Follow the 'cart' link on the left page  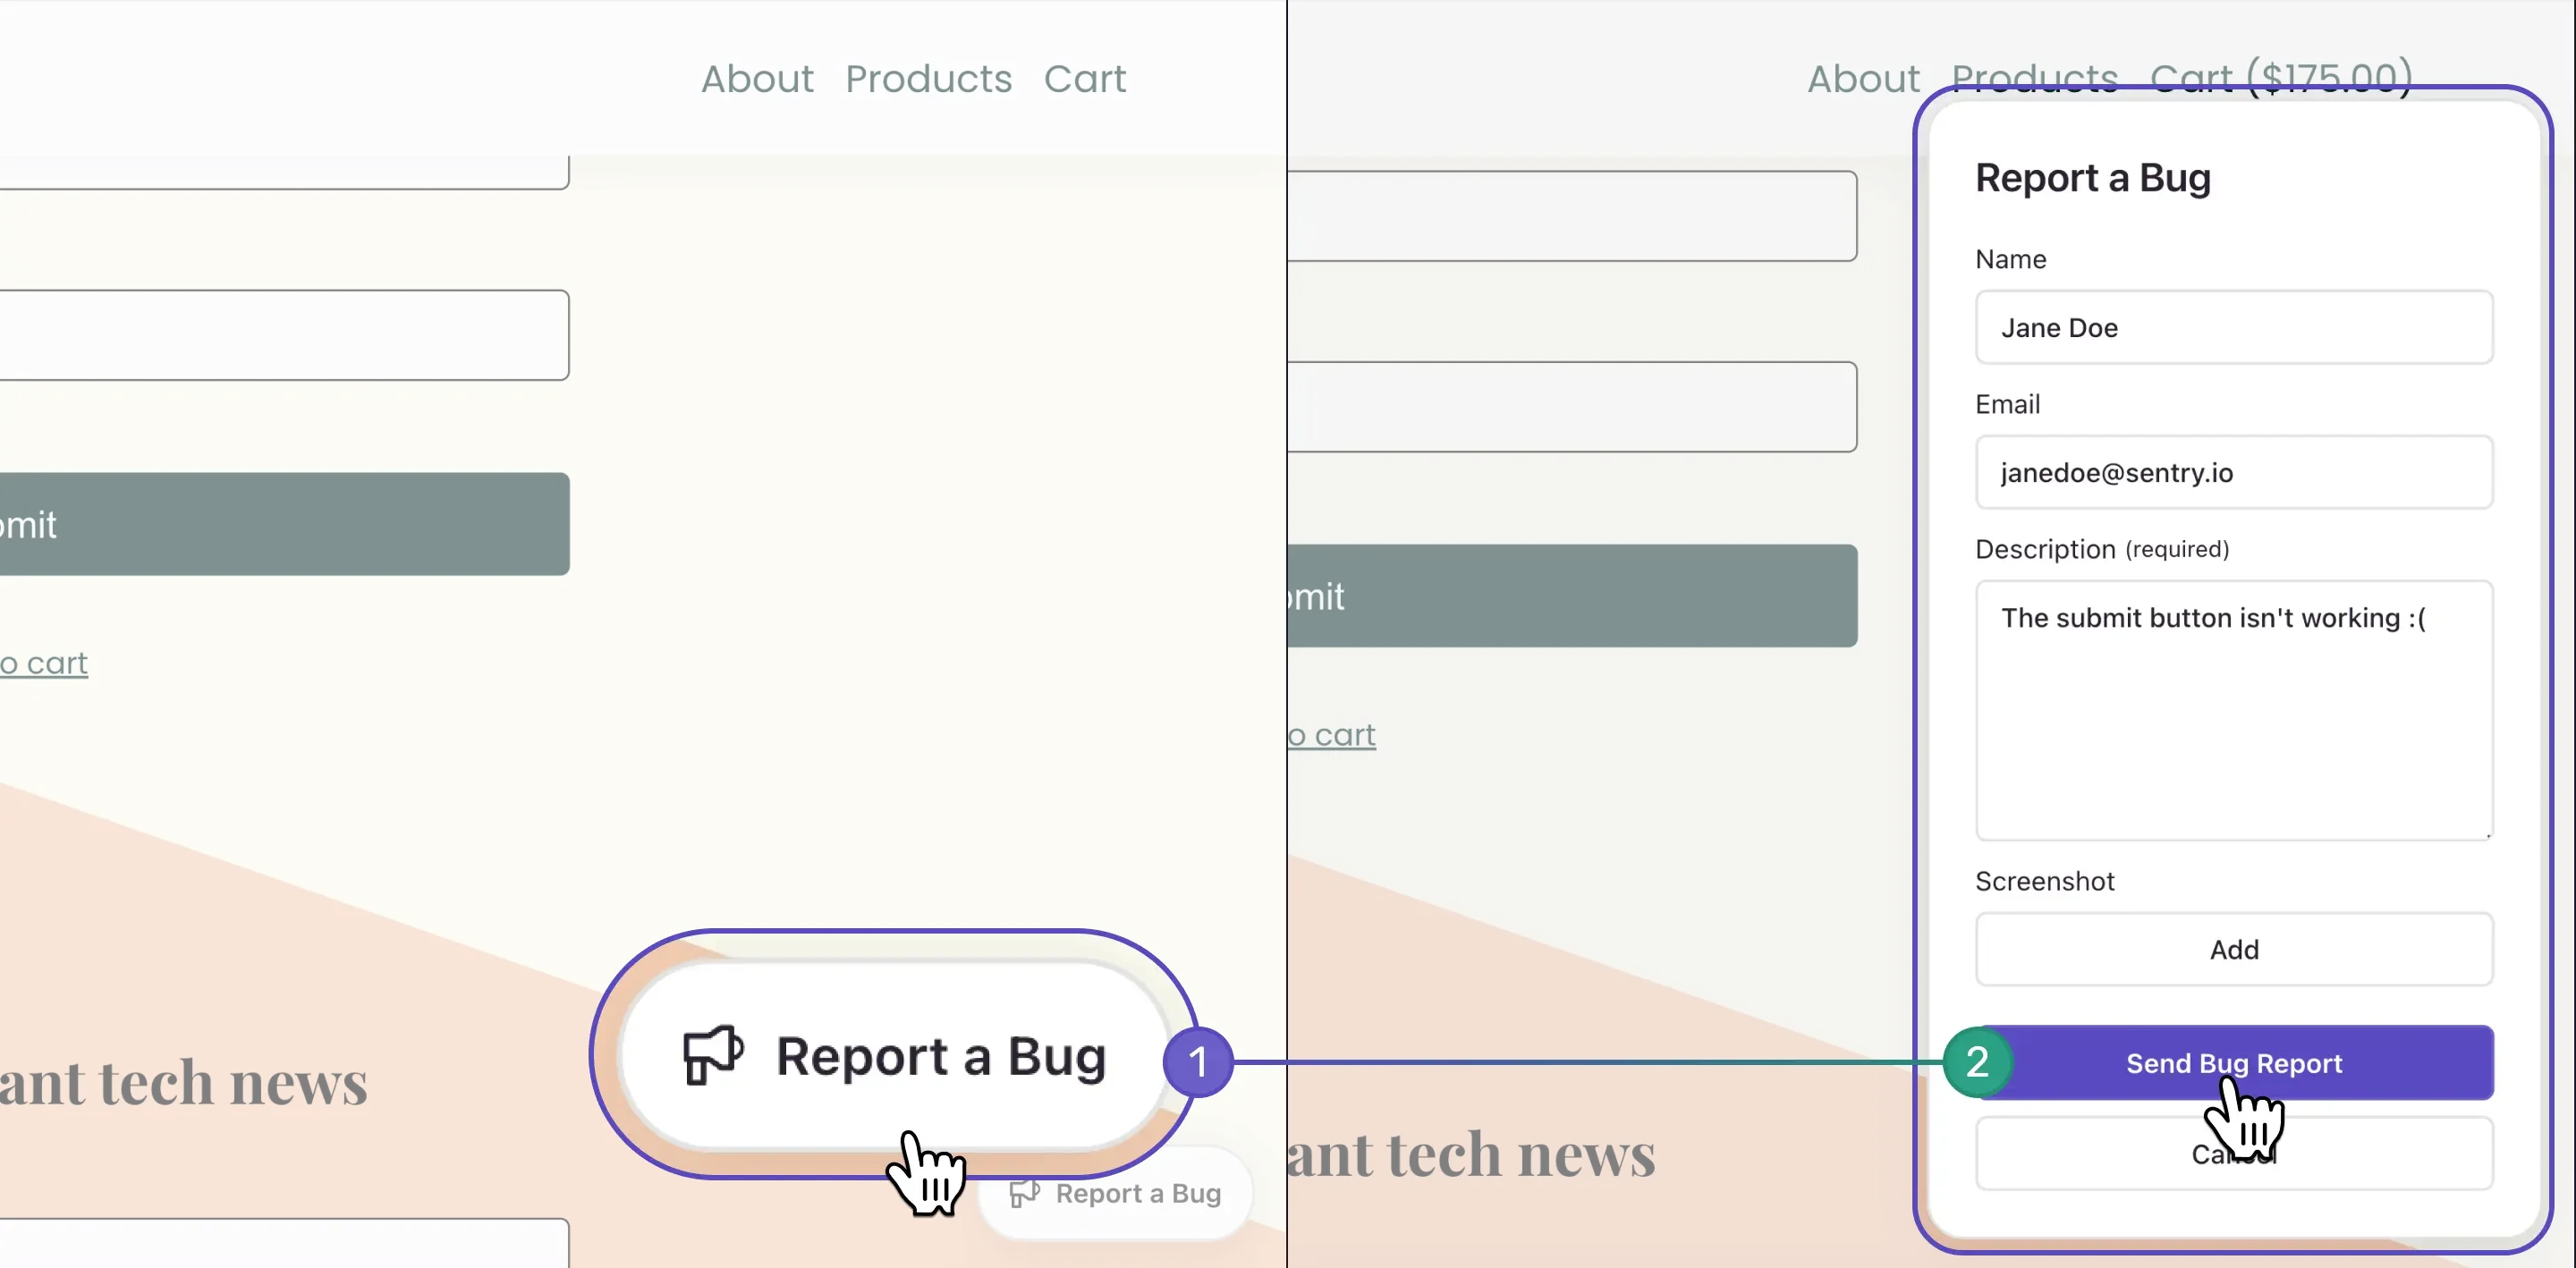click(44, 663)
